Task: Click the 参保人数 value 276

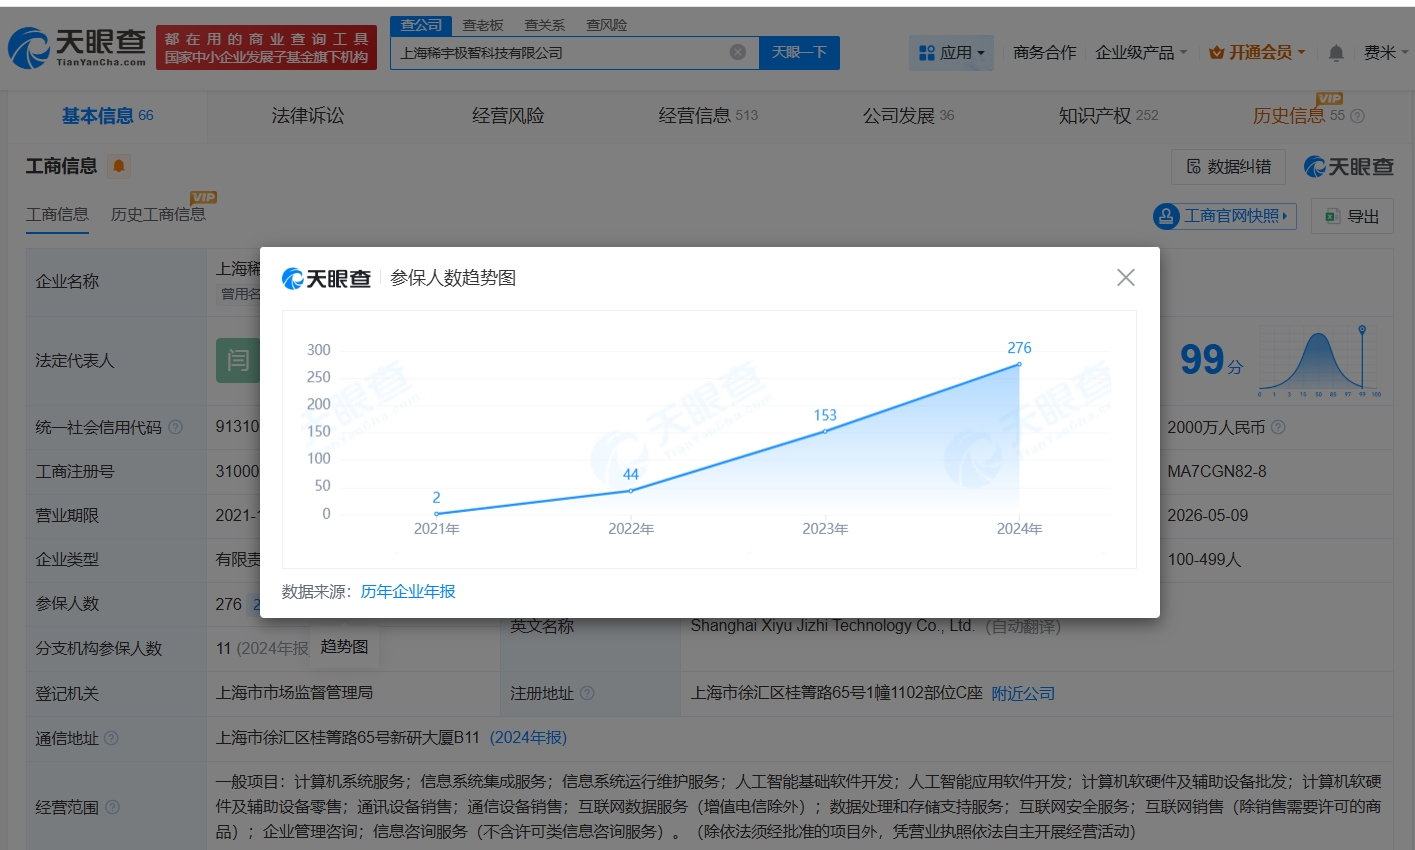Action: pyautogui.click(x=229, y=604)
